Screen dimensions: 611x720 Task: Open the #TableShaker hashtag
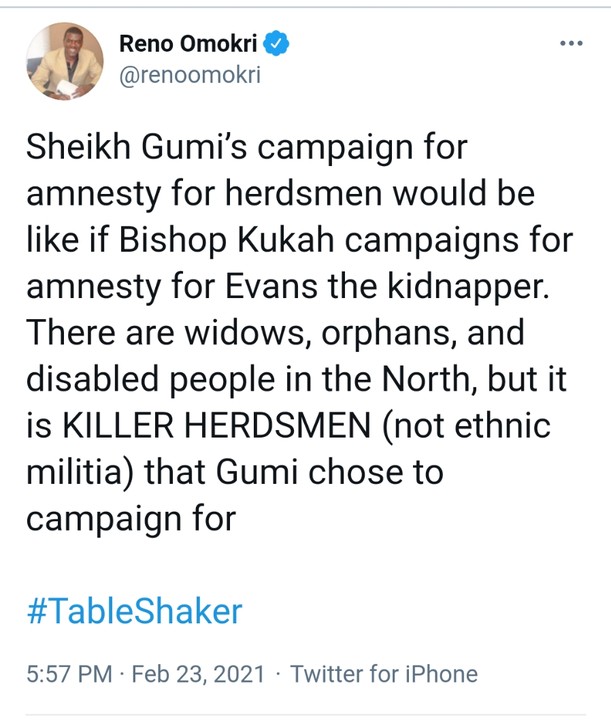coord(132,609)
